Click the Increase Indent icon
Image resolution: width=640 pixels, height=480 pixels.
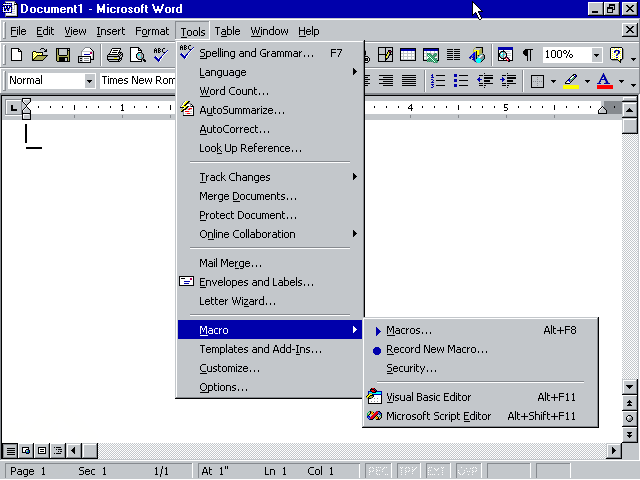[x=508, y=80]
